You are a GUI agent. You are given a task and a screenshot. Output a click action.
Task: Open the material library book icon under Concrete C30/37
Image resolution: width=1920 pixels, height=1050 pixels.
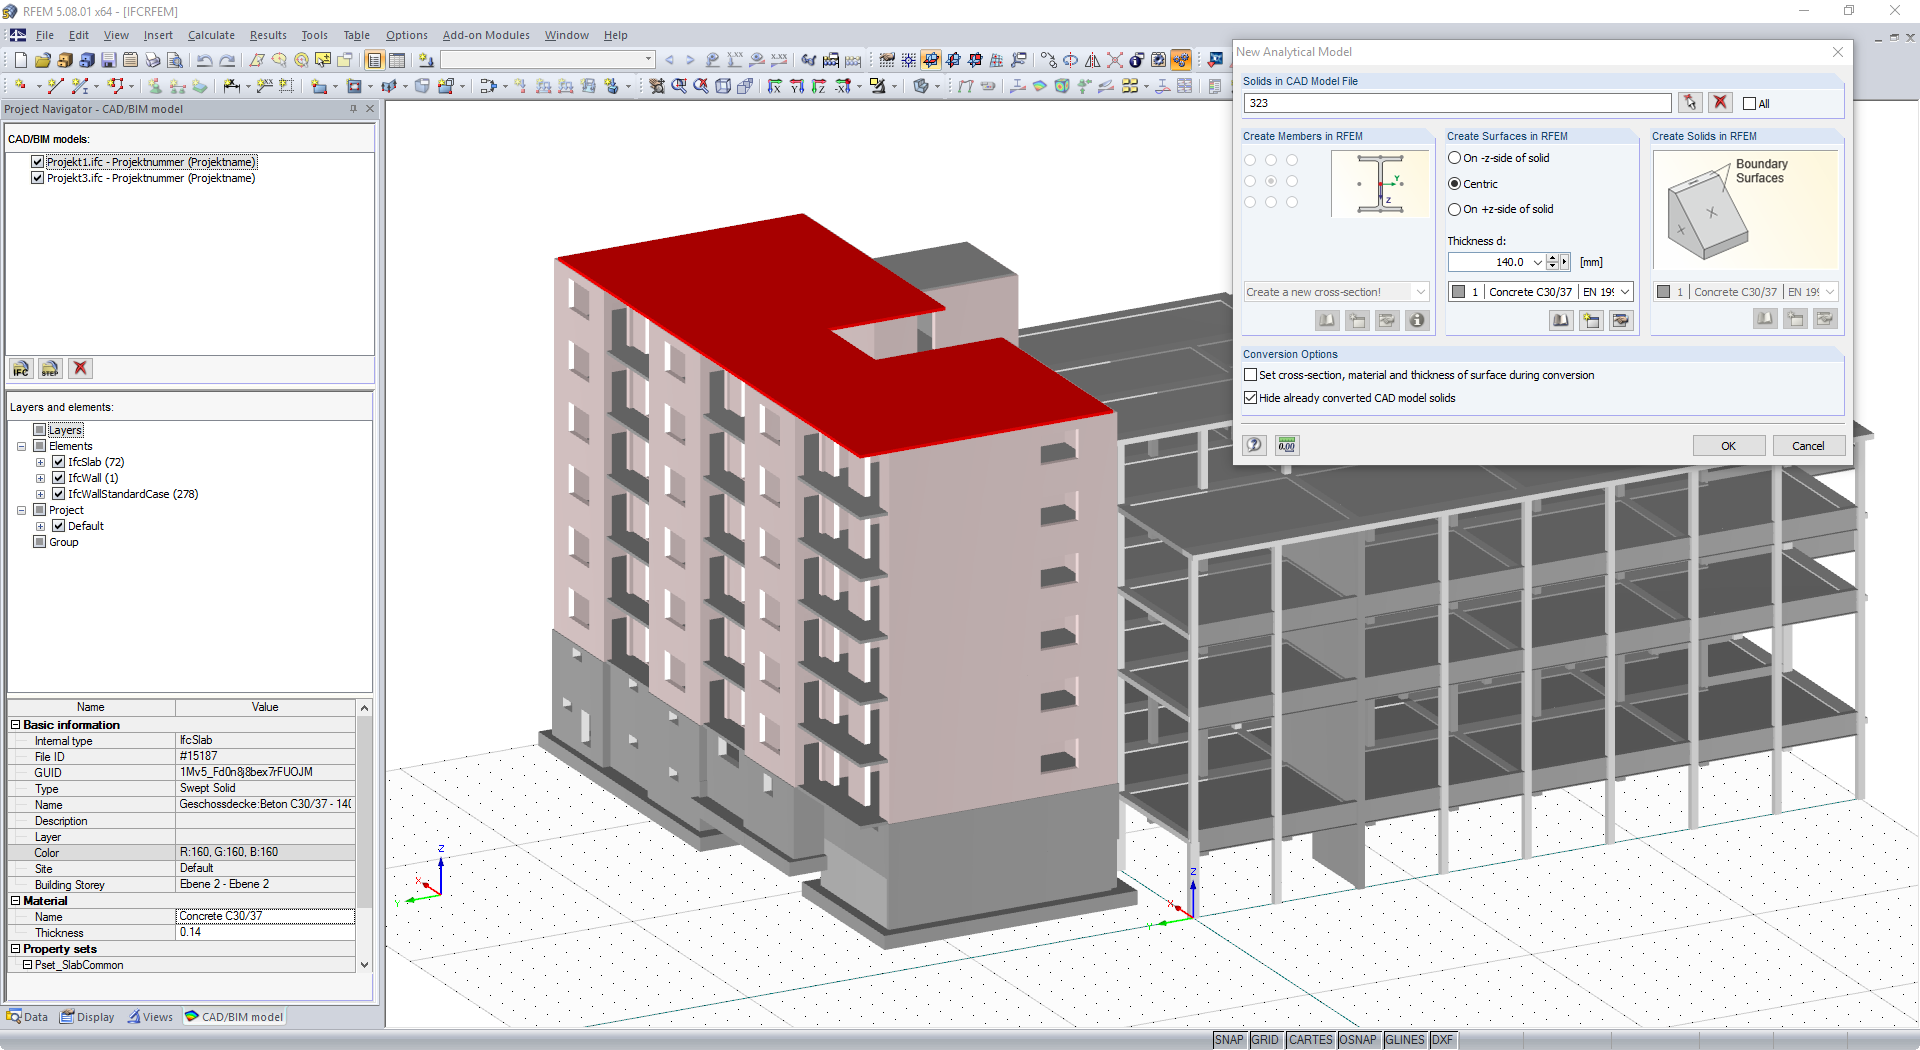point(1560,320)
